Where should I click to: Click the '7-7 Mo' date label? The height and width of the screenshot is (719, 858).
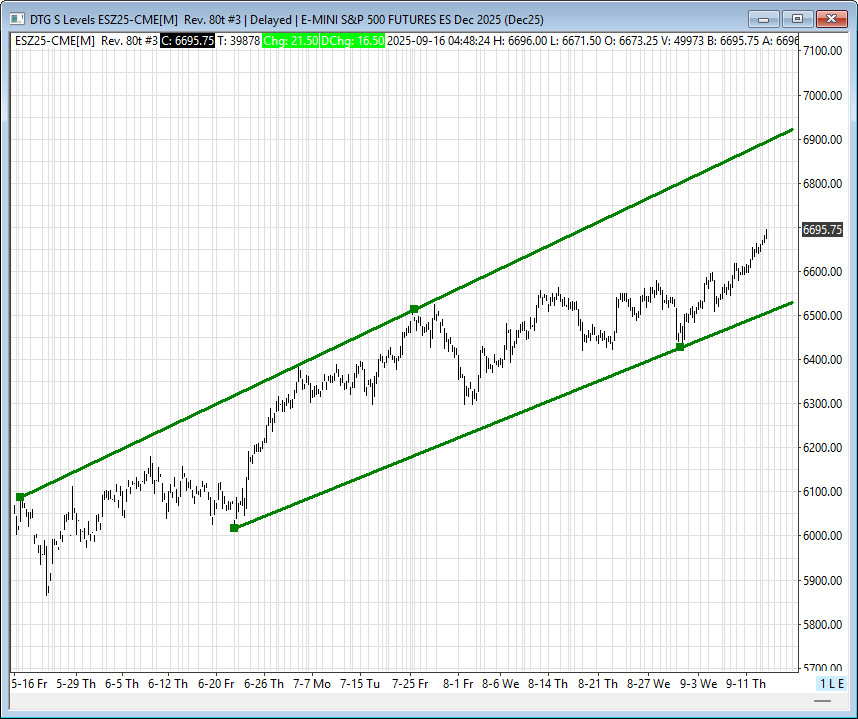tap(312, 683)
